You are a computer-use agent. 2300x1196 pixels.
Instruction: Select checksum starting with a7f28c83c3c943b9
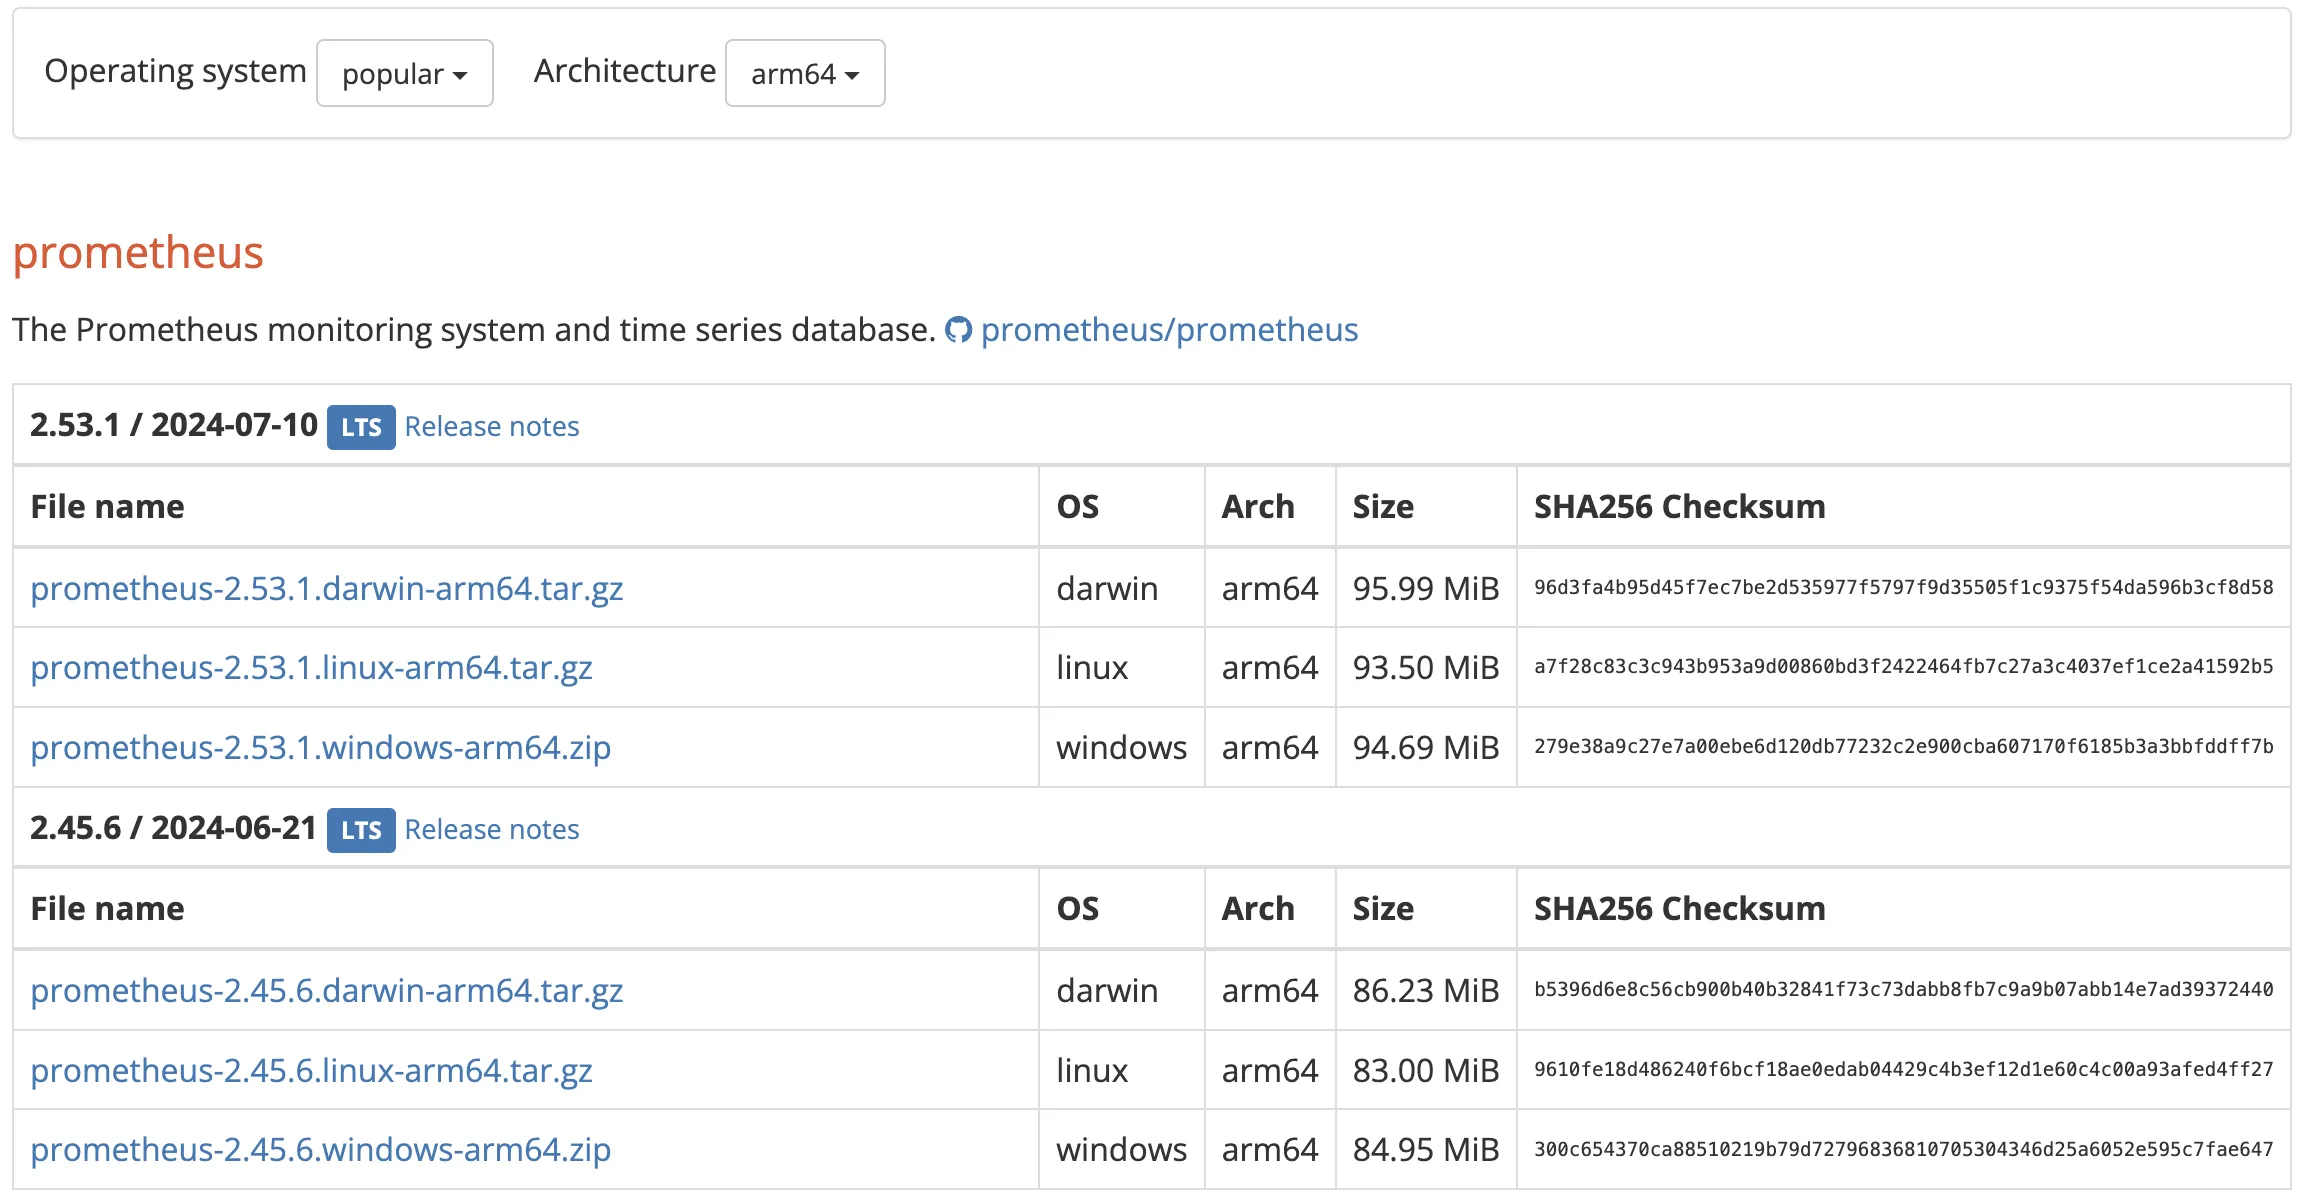tap(1904, 667)
